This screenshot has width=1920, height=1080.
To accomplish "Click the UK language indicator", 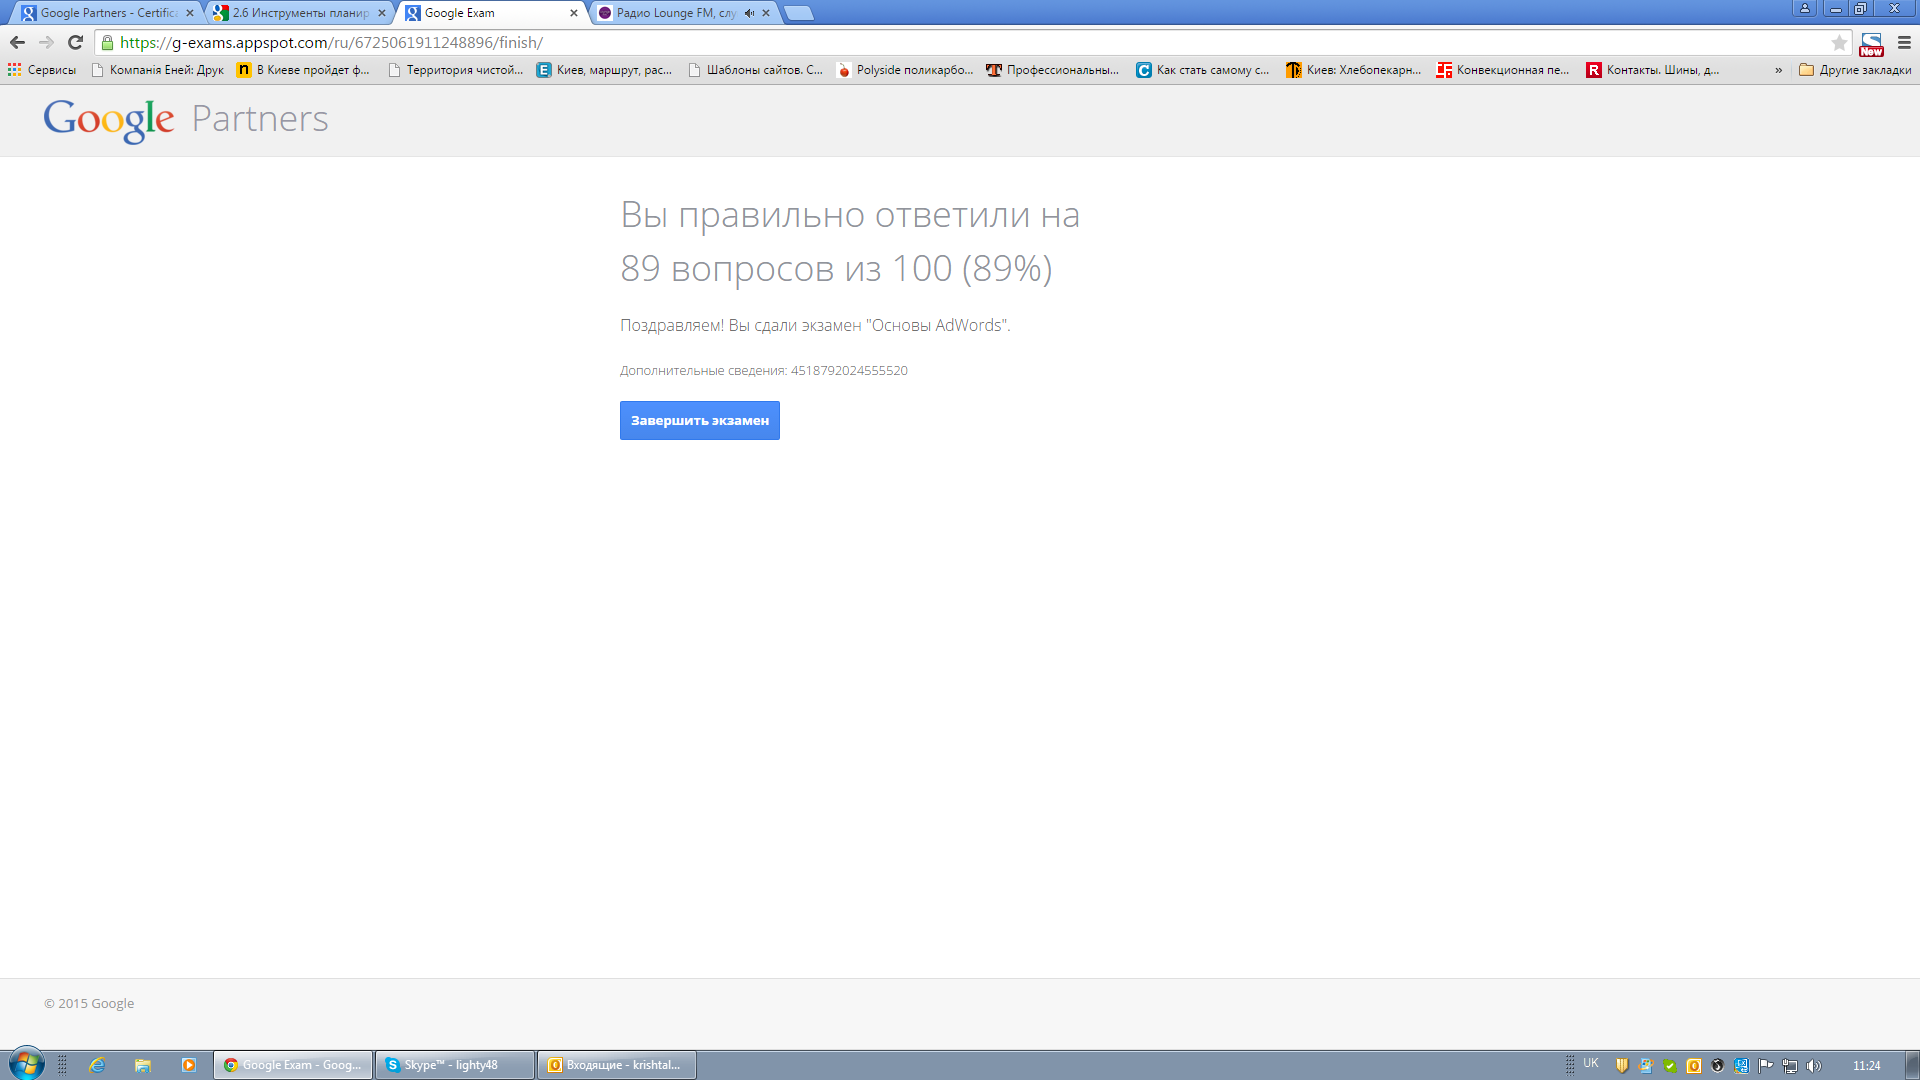I will [1591, 1064].
